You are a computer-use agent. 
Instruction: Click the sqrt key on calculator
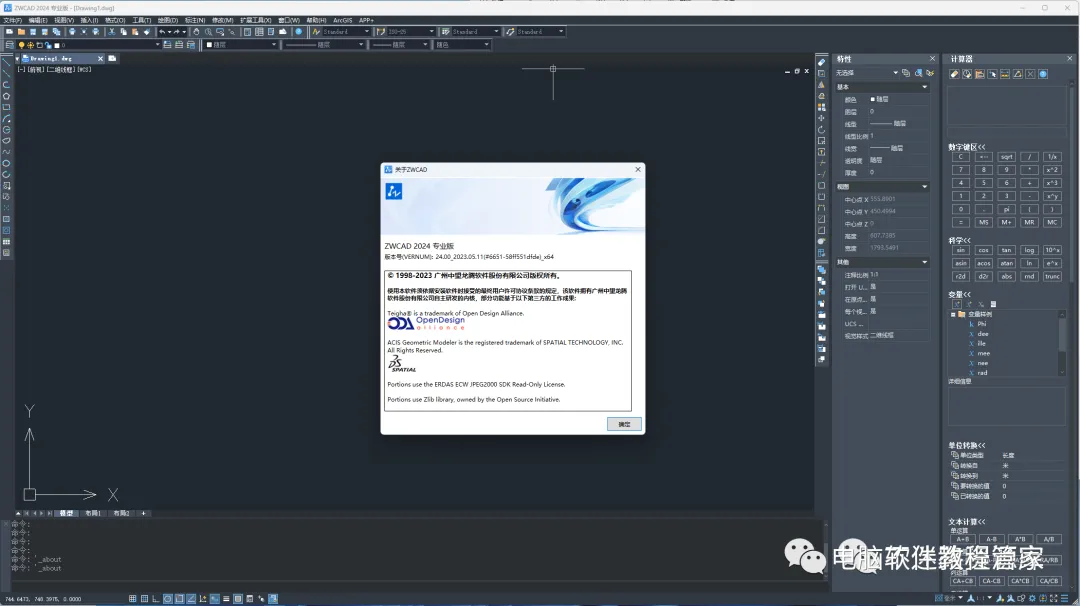[1006, 157]
